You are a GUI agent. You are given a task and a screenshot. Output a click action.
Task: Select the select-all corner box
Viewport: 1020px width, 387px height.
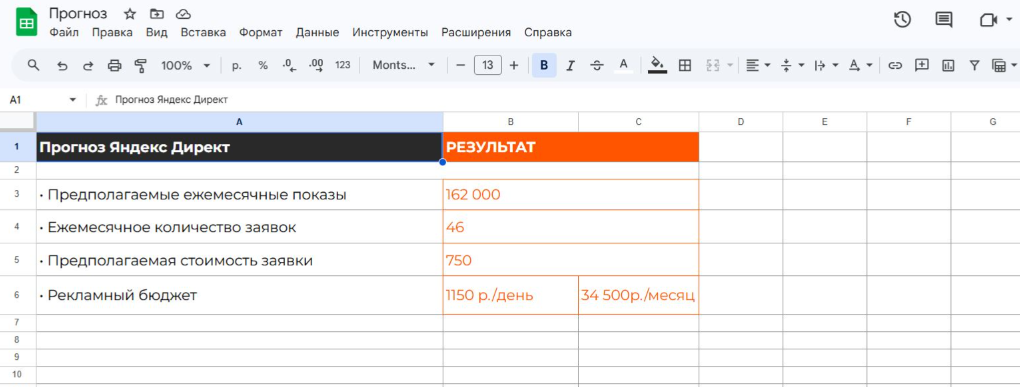pyautogui.click(x=18, y=122)
